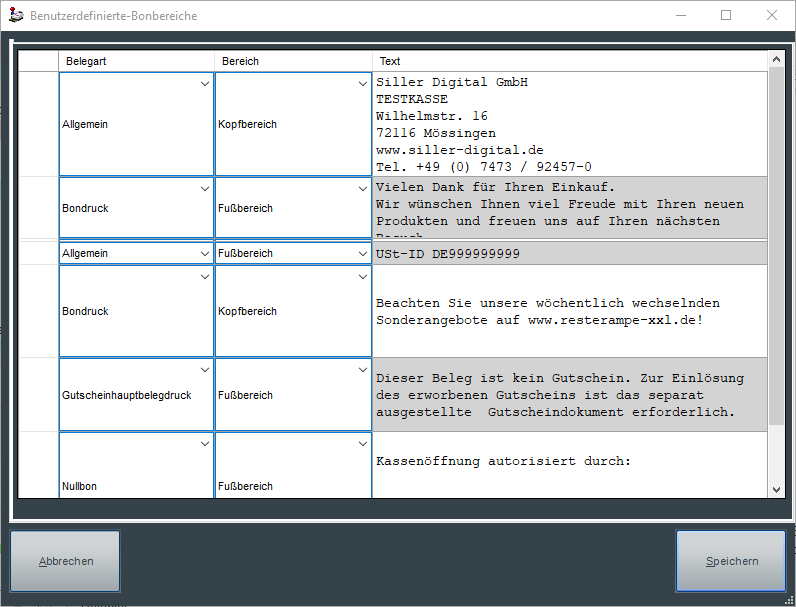Click the USt-ID DE999999999 text field
Viewport: 796px width, 607px height.
click(569, 254)
